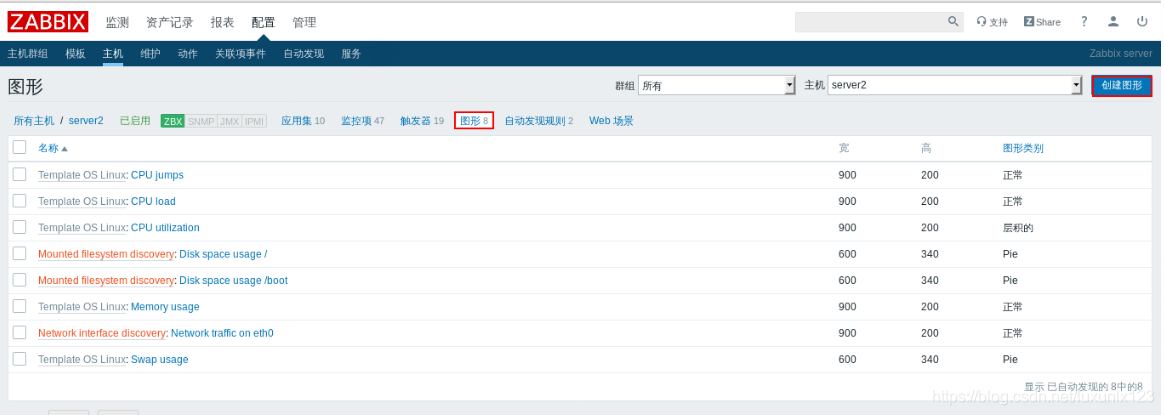Go to the 自动发现 submenu
The height and width of the screenshot is (415, 1164).
click(x=304, y=53)
